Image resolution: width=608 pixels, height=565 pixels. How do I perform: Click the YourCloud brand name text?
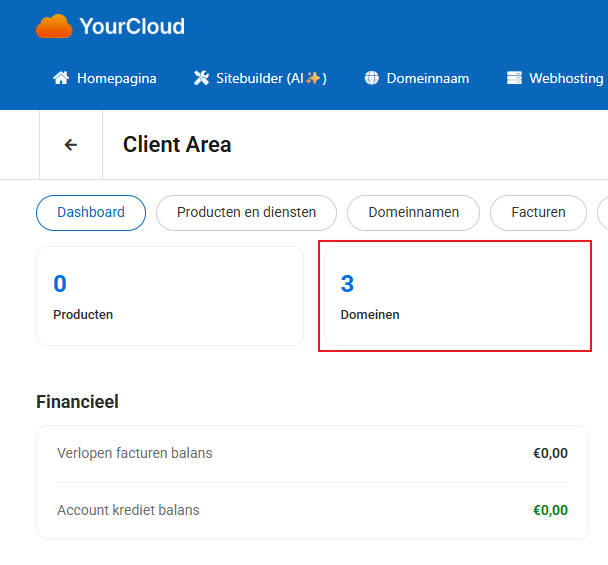(132, 26)
